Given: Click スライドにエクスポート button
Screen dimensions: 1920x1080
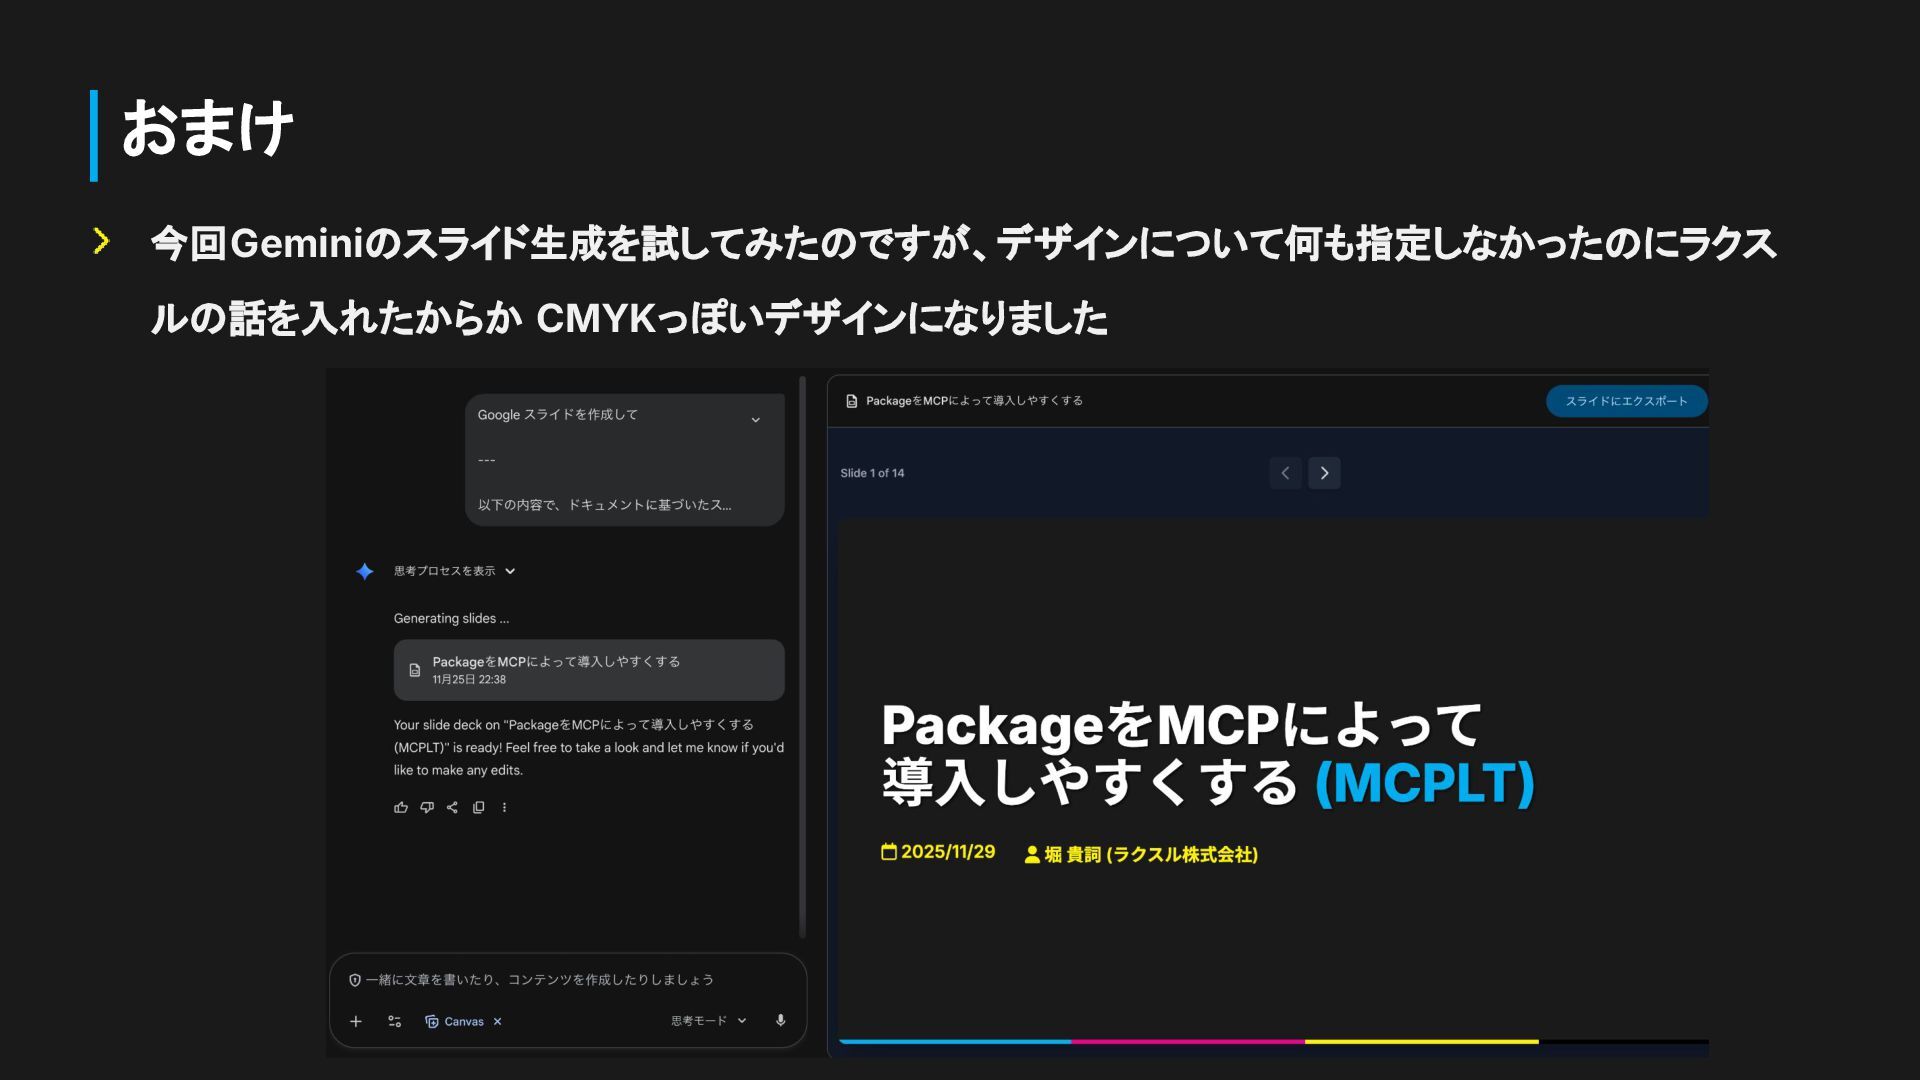Looking at the screenshot, I should (1626, 401).
